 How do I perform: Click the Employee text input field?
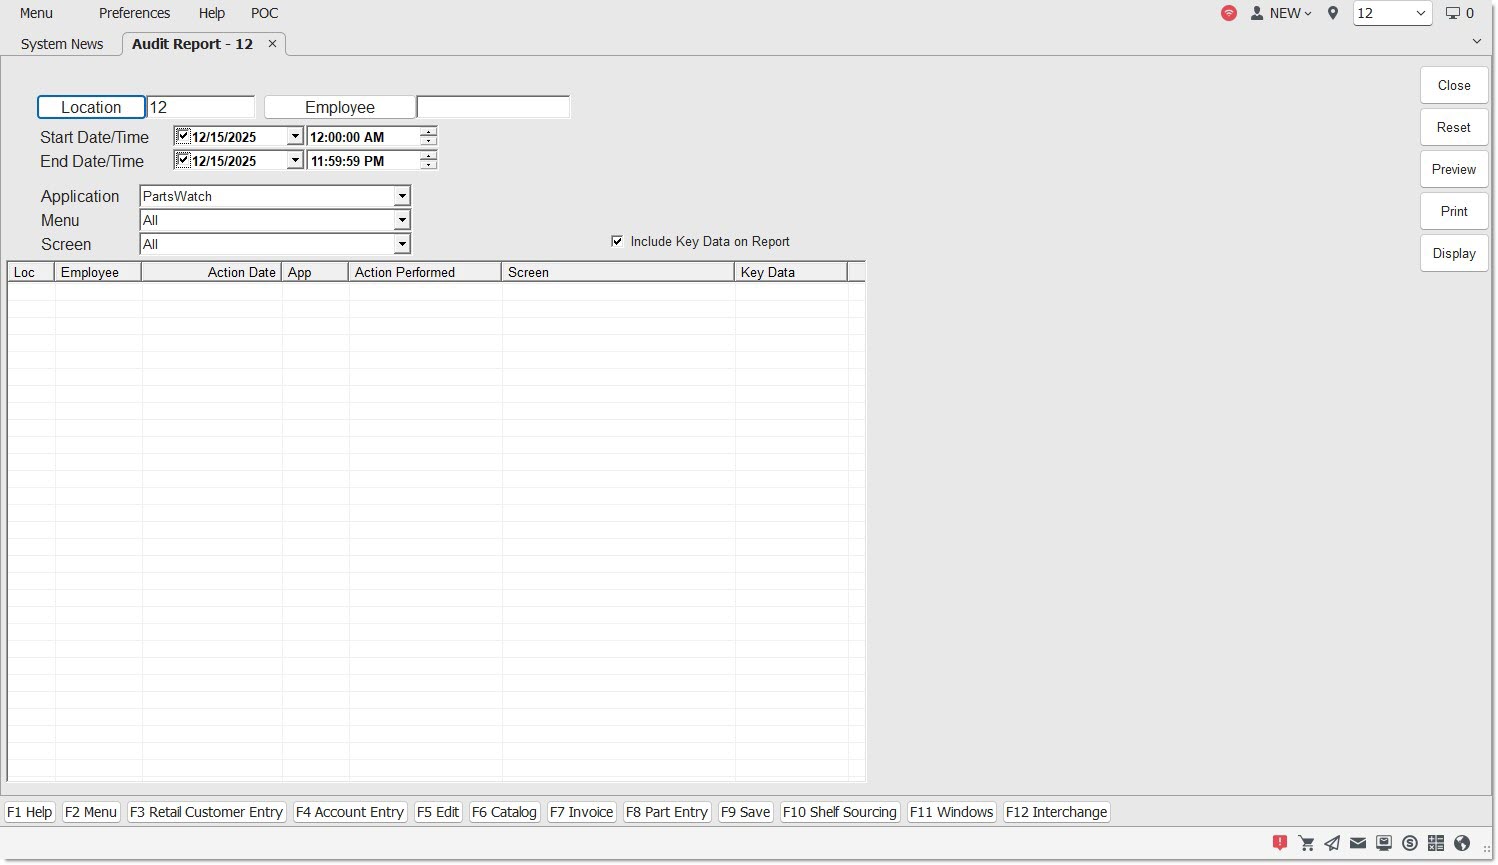pyautogui.click(x=493, y=107)
